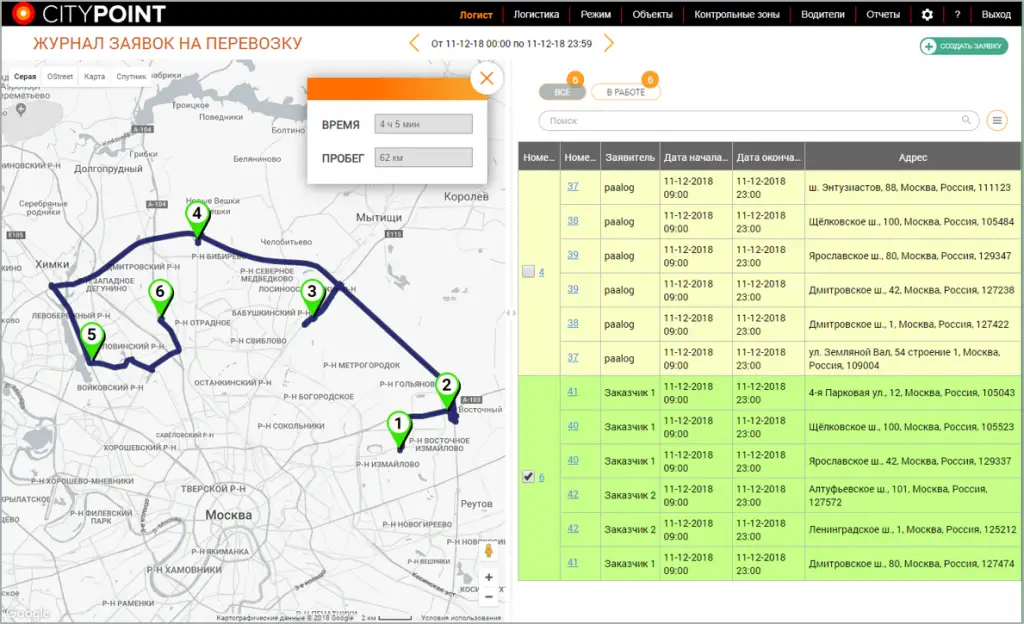Open the list options menu icon
This screenshot has width=1024, height=624.
(x=997, y=120)
